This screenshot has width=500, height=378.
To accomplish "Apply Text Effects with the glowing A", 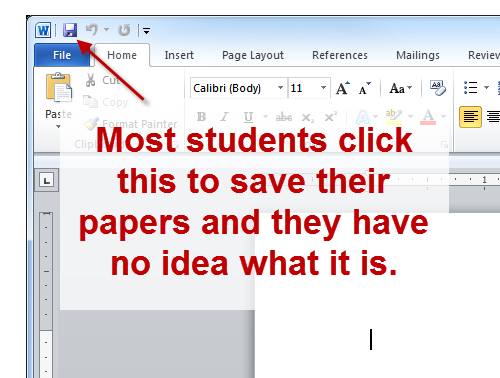I will pos(363,117).
